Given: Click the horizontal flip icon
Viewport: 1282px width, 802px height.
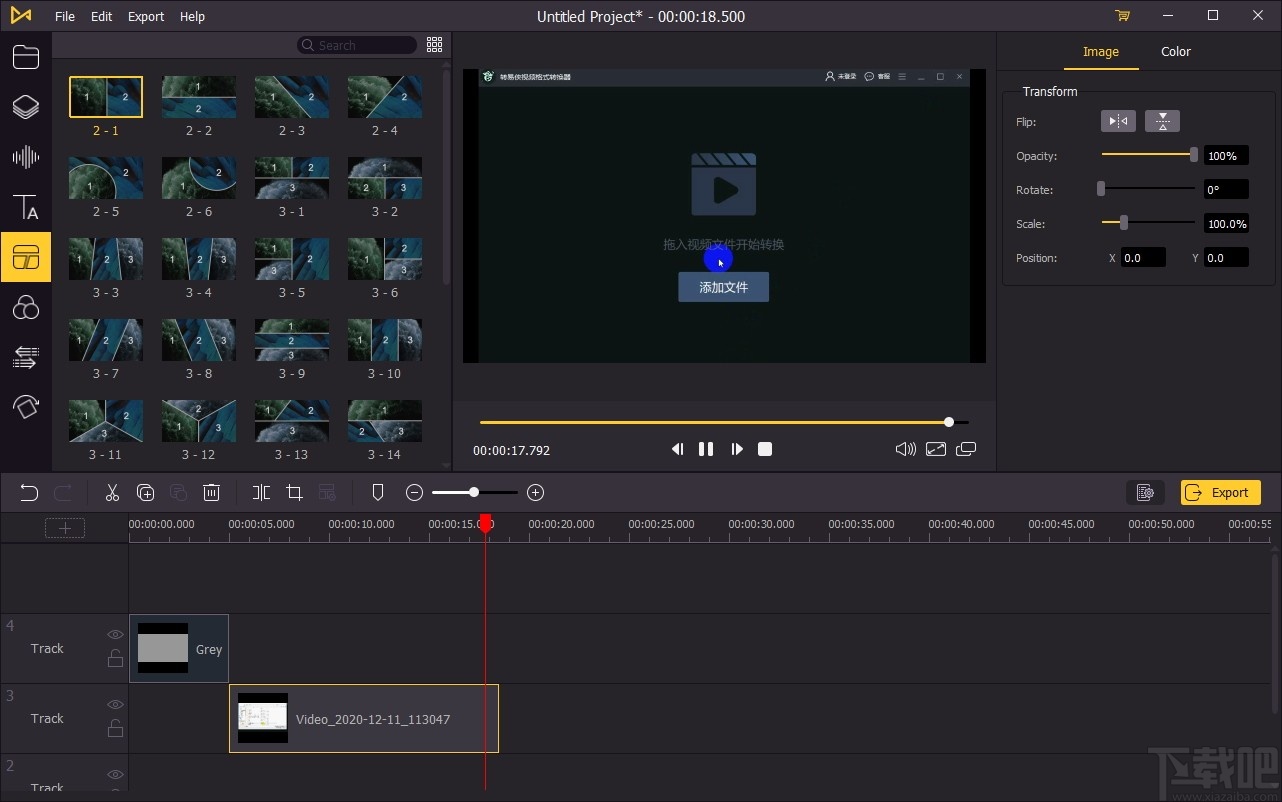Looking at the screenshot, I should [x=1118, y=121].
